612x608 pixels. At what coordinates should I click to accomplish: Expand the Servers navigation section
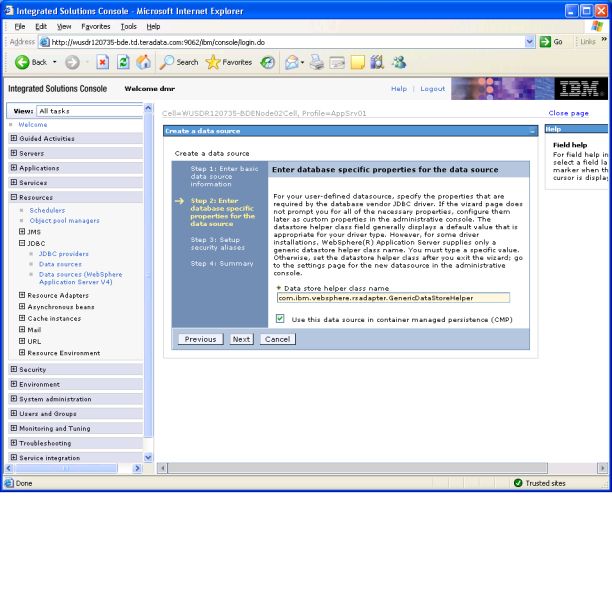click(14, 153)
